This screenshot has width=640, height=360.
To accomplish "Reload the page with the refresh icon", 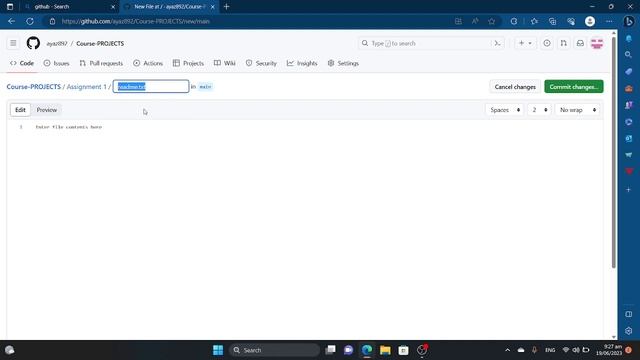I will [x=30, y=21].
